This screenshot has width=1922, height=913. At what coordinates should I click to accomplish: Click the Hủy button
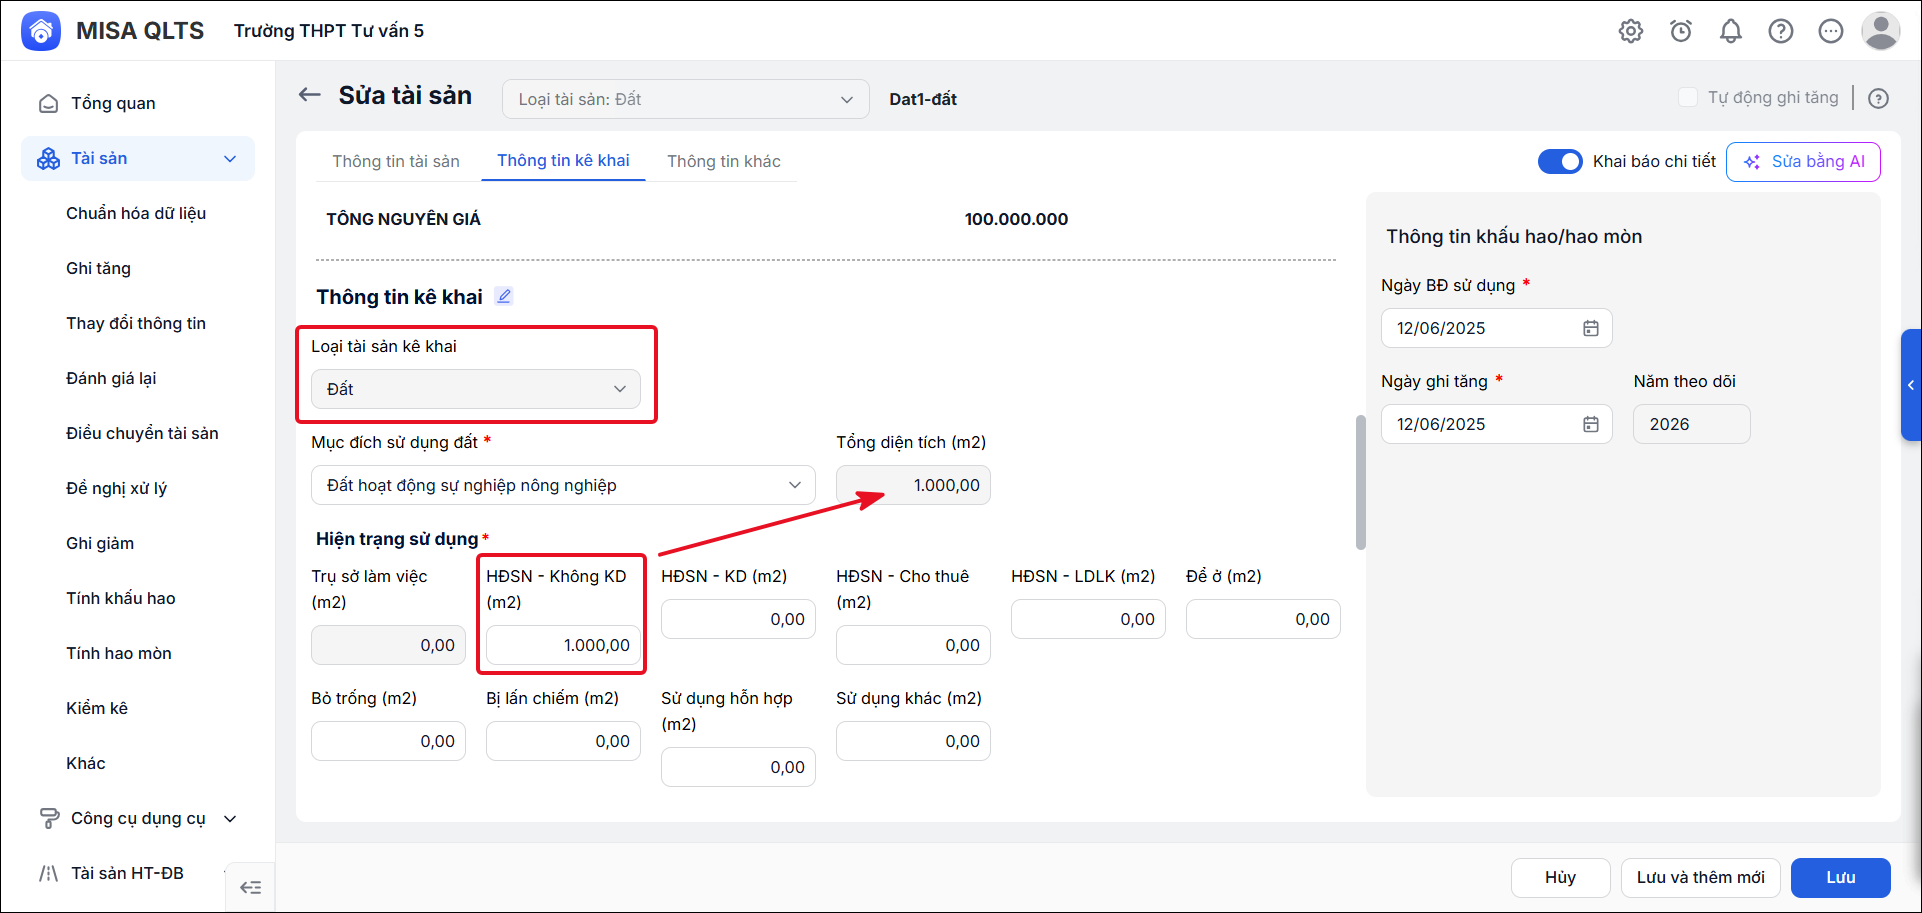coord(1560,877)
